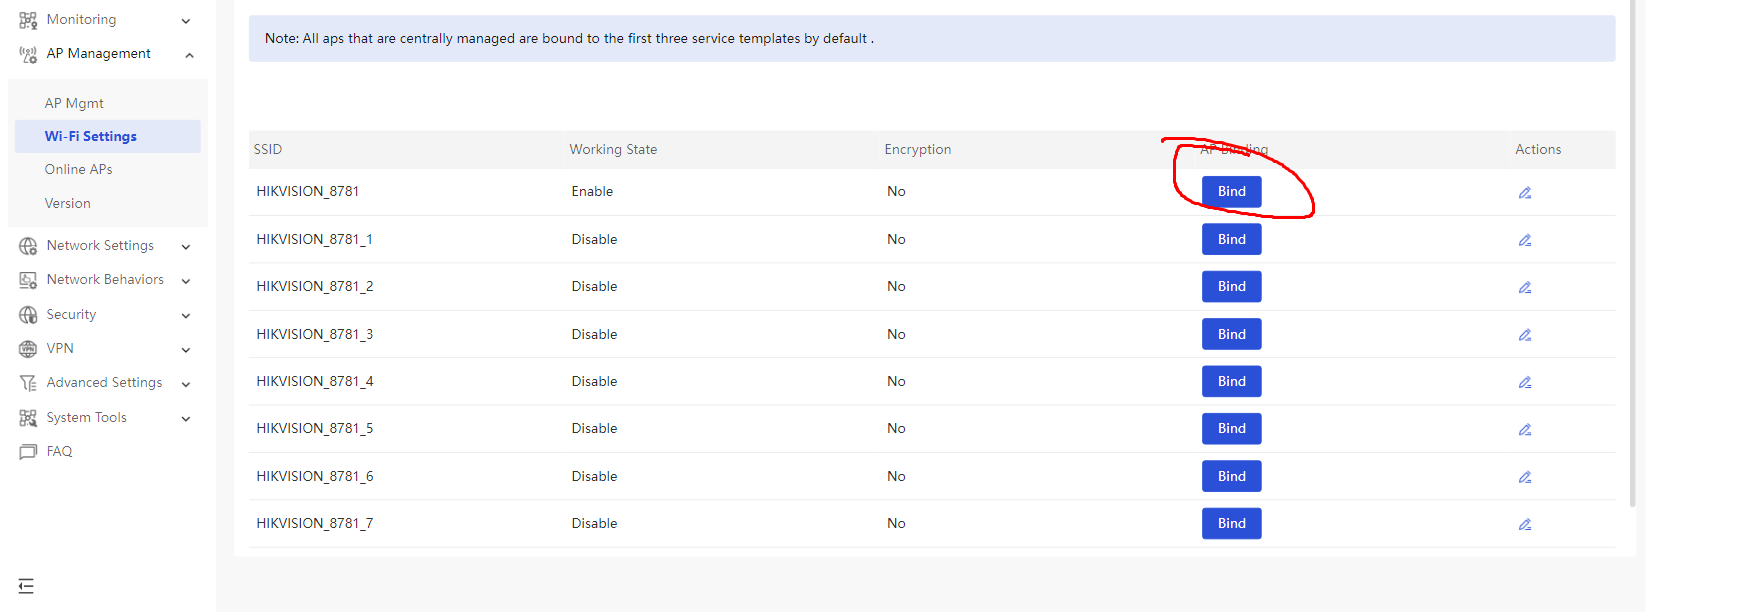Edit the HIKVISION_8781_5 row with pencil
The width and height of the screenshot is (1746, 612).
click(1524, 430)
